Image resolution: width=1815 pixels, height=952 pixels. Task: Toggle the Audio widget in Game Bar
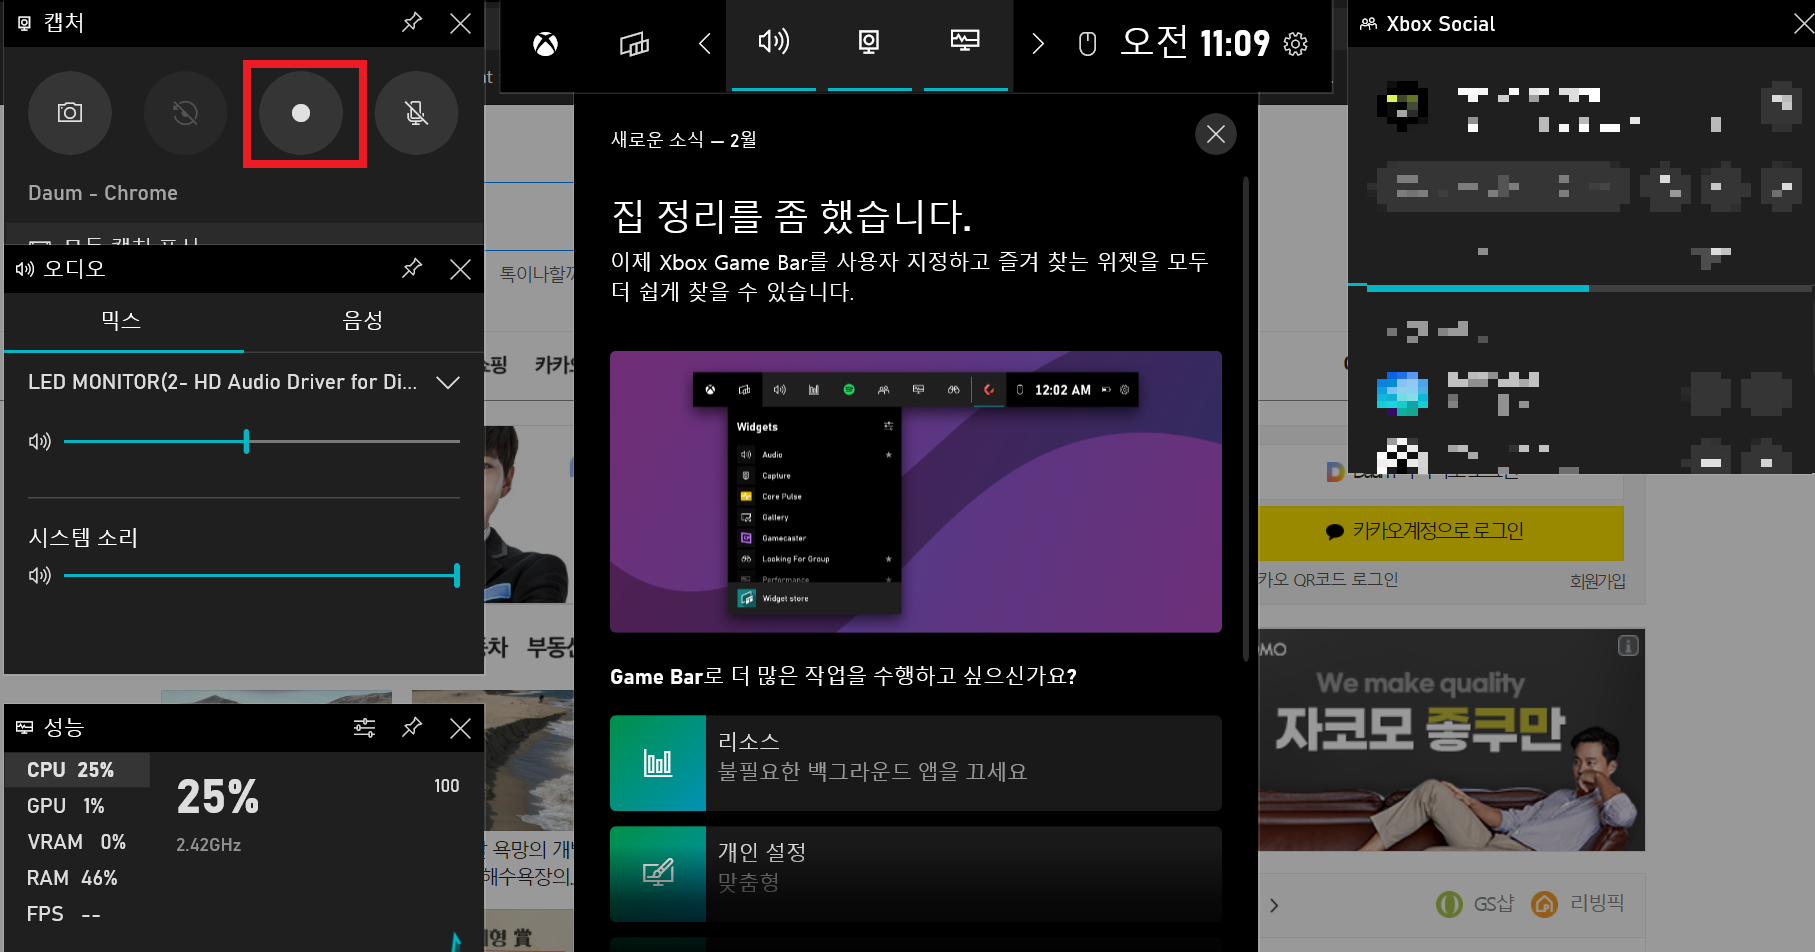774,44
